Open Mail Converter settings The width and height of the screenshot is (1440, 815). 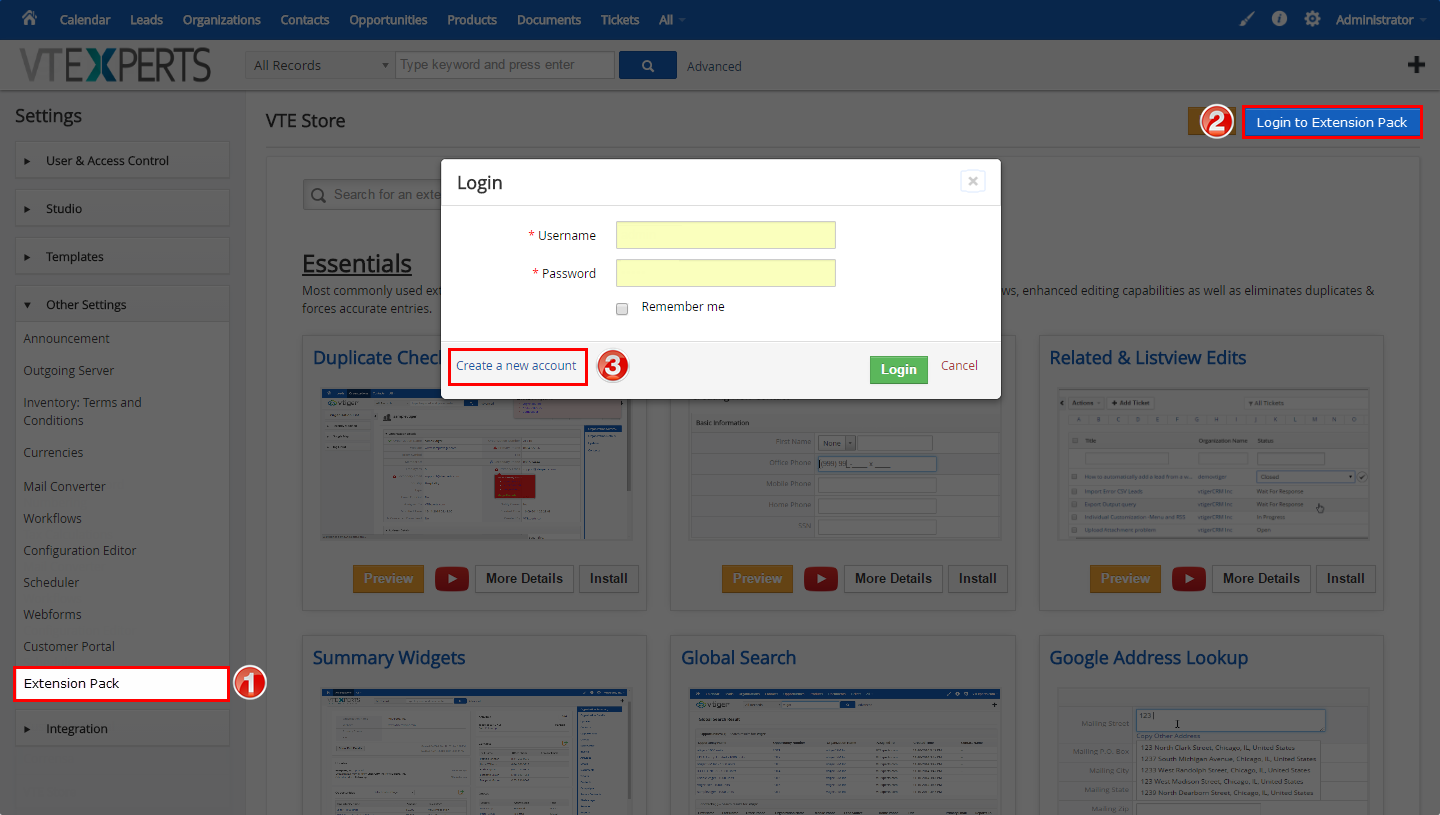point(65,486)
